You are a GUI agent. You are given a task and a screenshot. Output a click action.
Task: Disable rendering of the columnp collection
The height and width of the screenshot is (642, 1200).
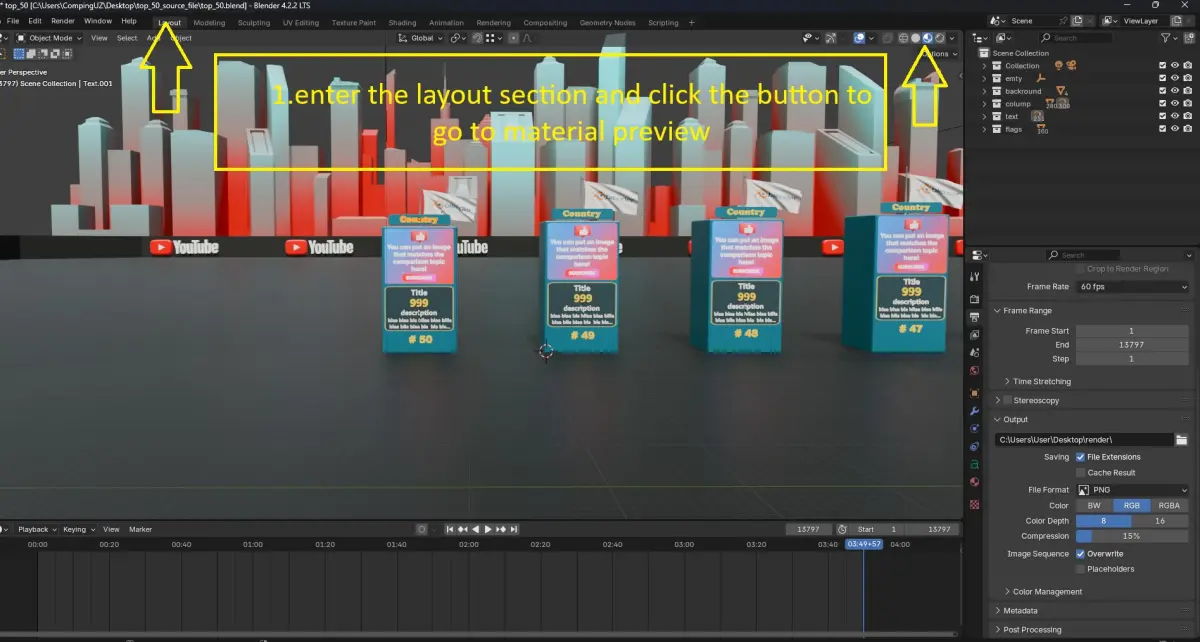[x=1187, y=103]
